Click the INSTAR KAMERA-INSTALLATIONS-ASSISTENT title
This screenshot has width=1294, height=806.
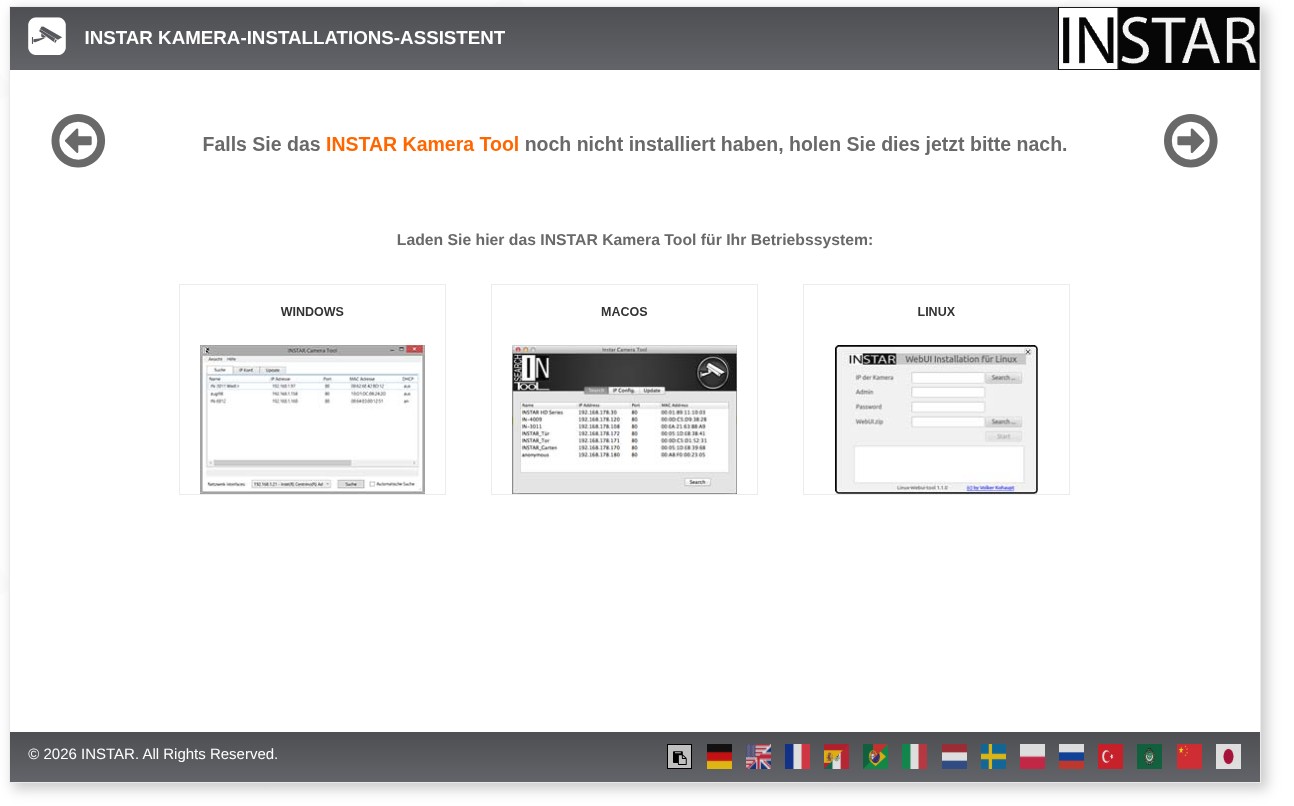pyautogui.click(x=295, y=38)
